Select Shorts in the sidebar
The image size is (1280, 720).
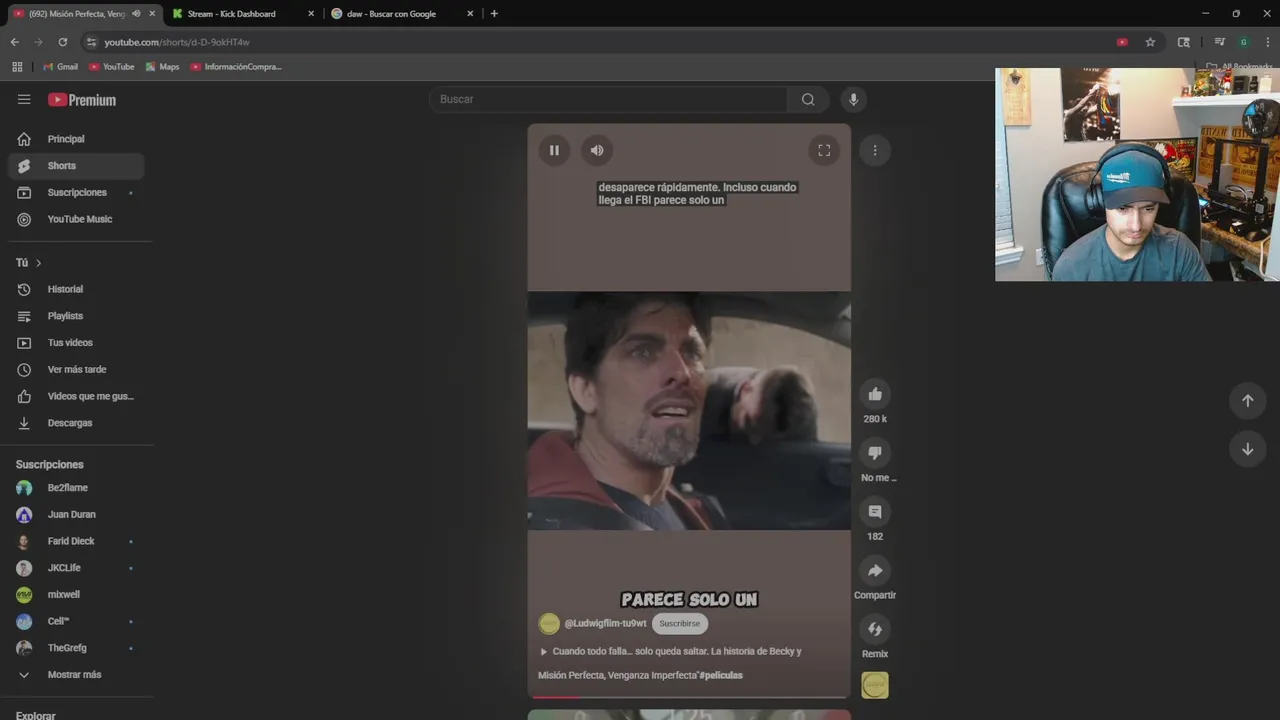[x=76, y=166]
